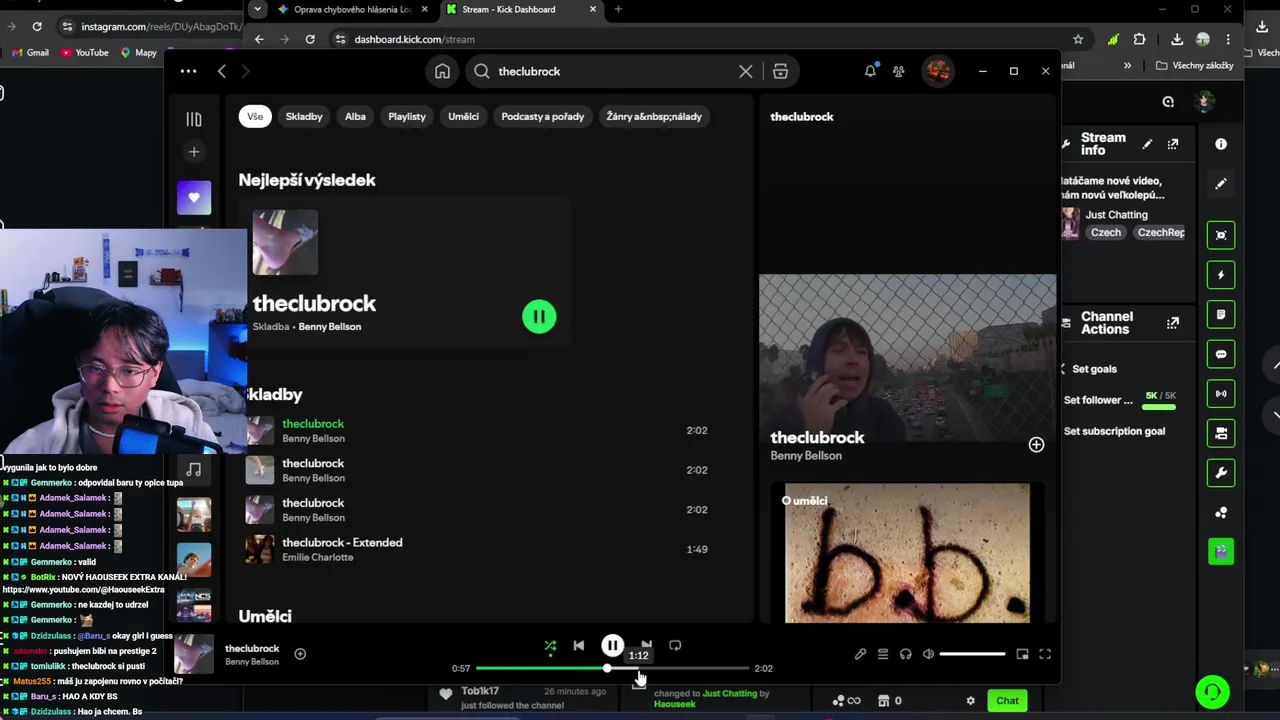Mute Spotify with the speaker icon
This screenshot has width=1280, height=720.
point(928,654)
